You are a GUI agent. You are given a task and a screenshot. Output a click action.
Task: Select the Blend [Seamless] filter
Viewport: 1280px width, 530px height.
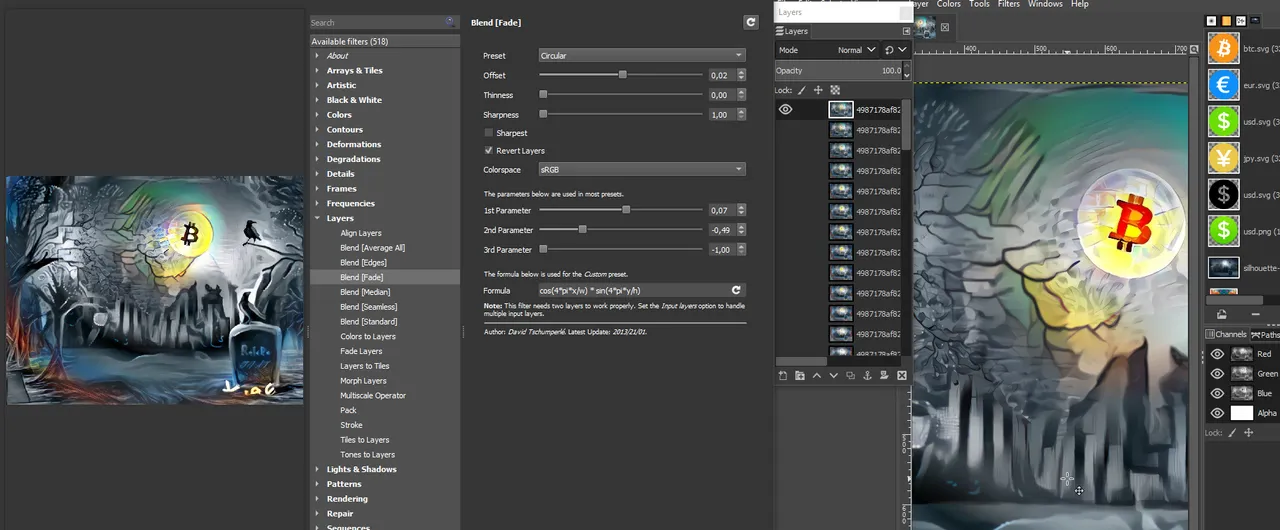click(x=368, y=307)
